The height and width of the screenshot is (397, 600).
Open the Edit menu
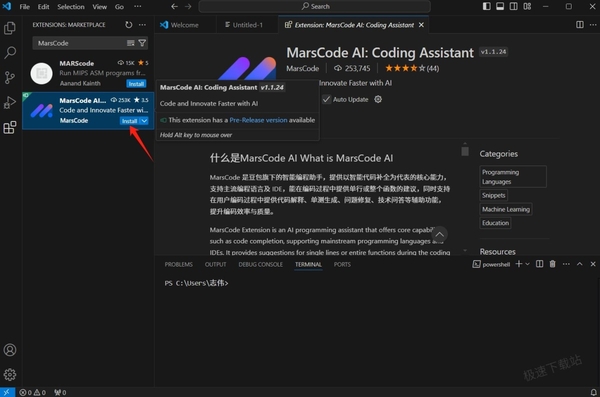tap(43, 7)
